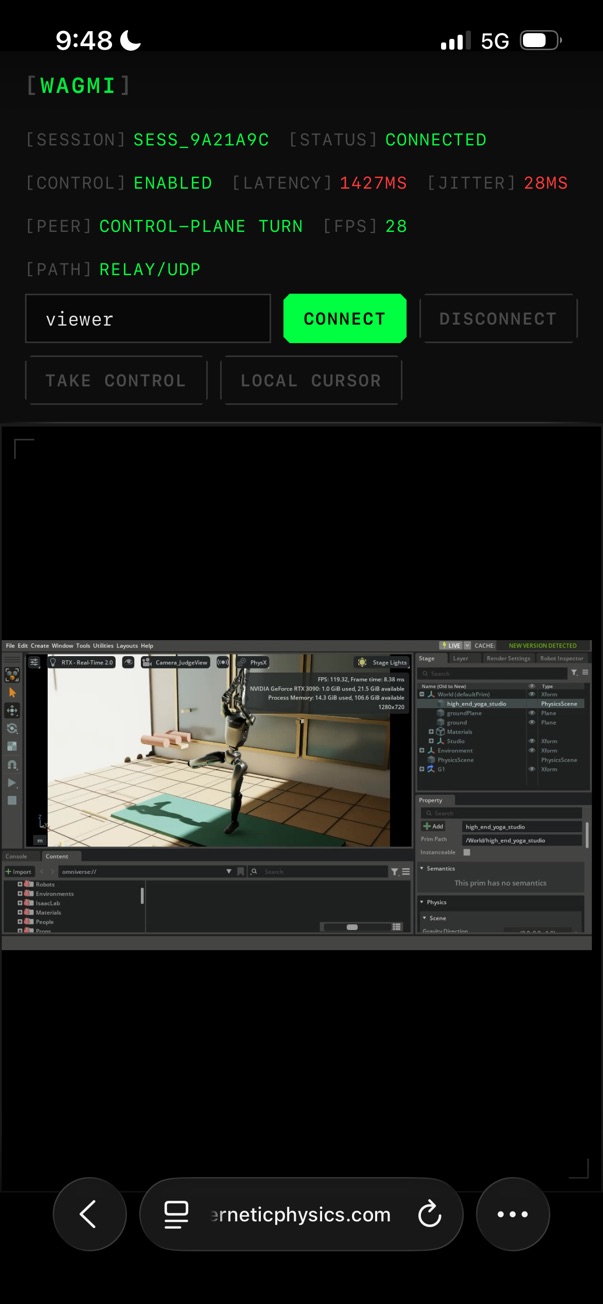The image size is (603, 1304).
Task: Tap the green CONNECT button
Action: pos(345,319)
